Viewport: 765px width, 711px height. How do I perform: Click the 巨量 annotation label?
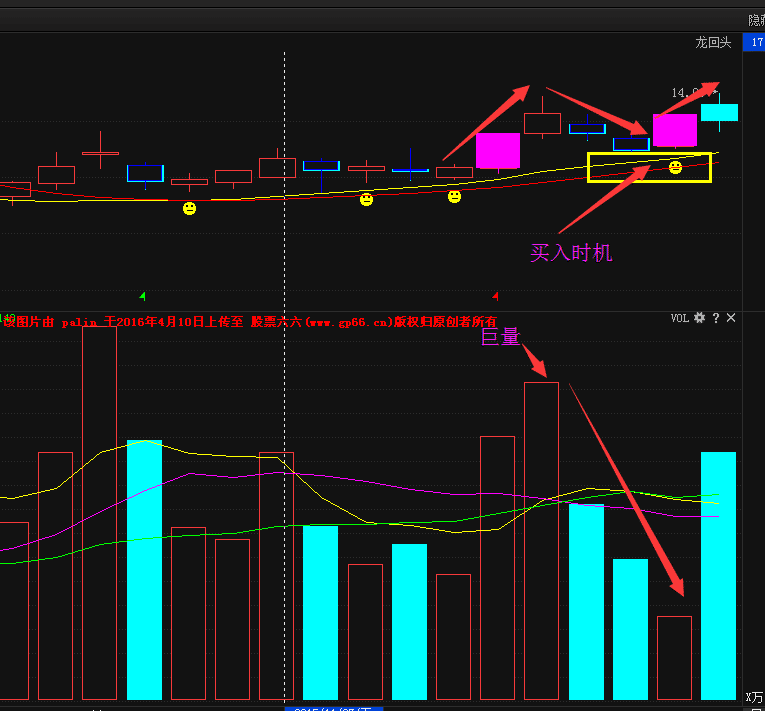[x=500, y=338]
